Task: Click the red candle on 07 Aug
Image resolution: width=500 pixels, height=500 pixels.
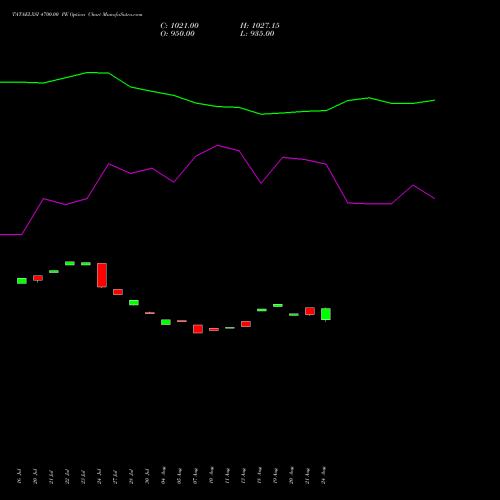Action: click(198, 329)
